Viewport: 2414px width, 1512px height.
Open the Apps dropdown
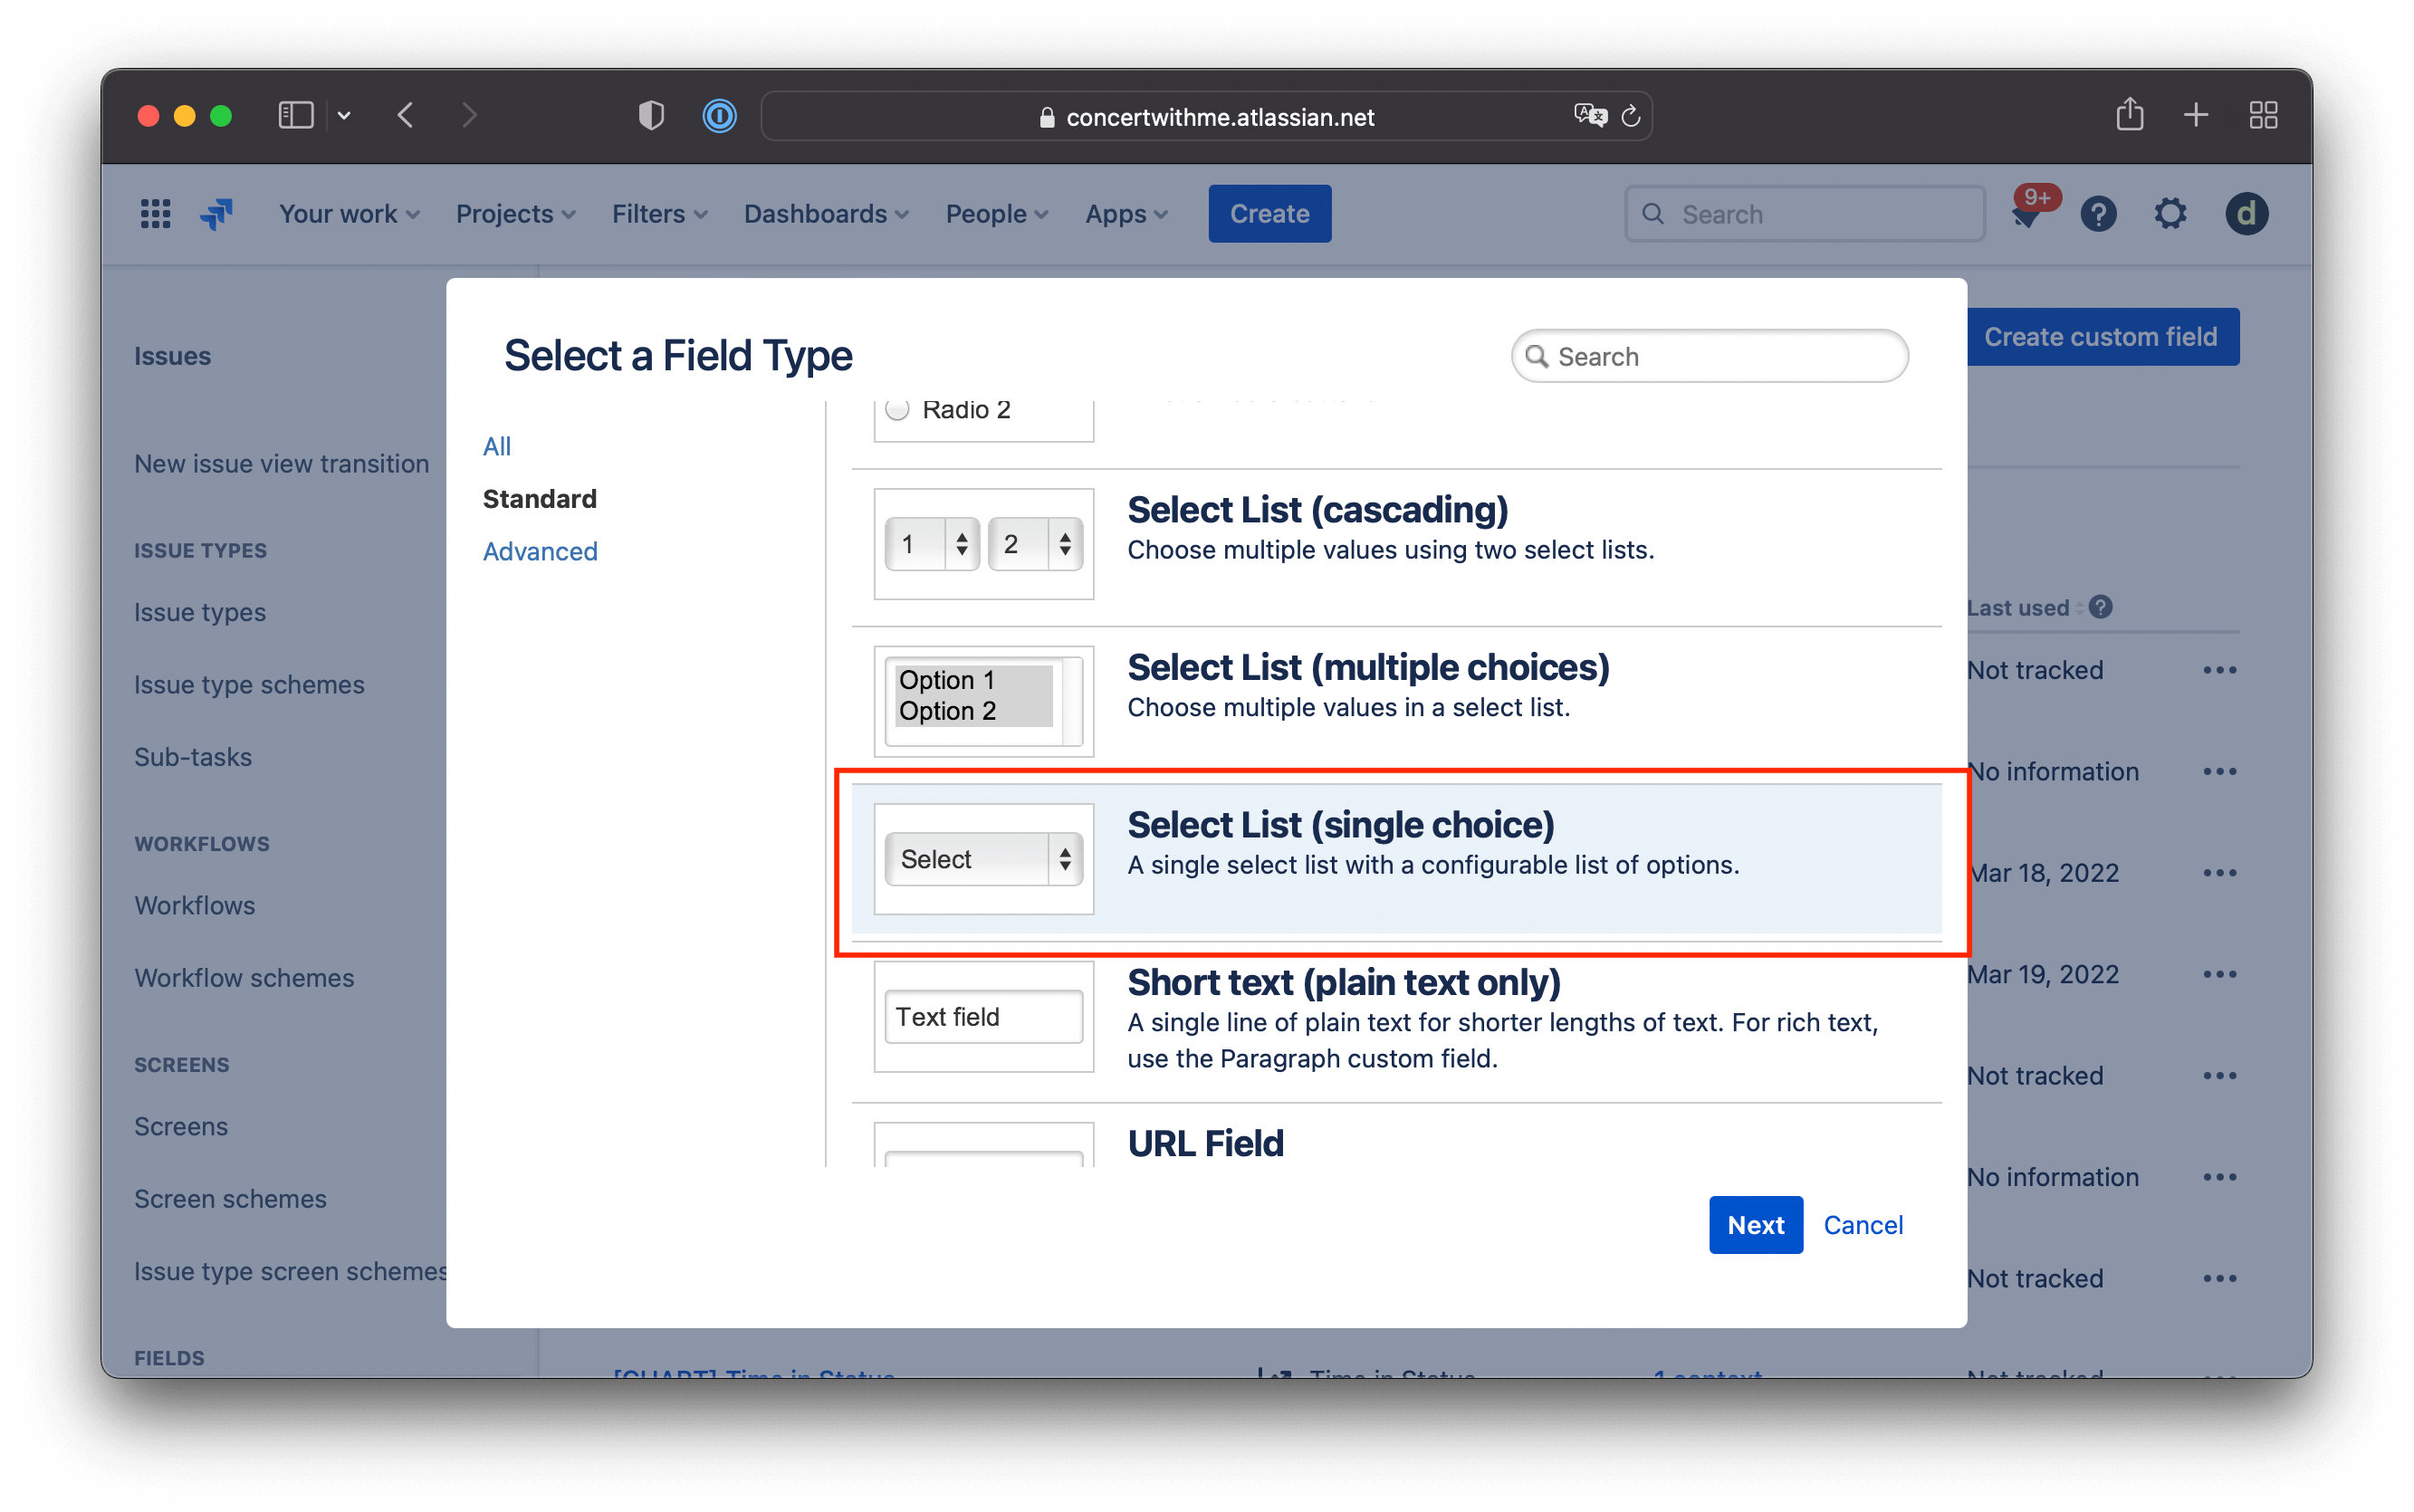point(1125,213)
